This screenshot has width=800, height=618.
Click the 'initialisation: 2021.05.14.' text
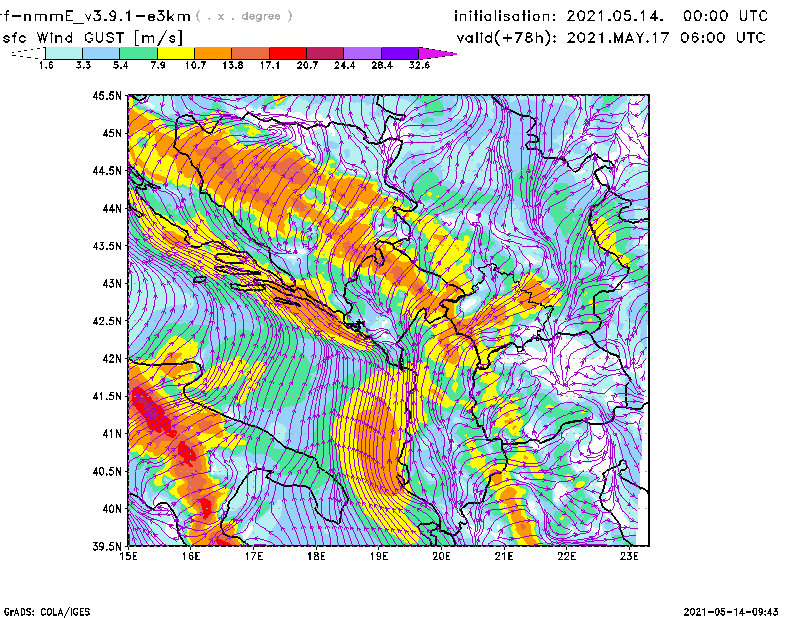559,16
